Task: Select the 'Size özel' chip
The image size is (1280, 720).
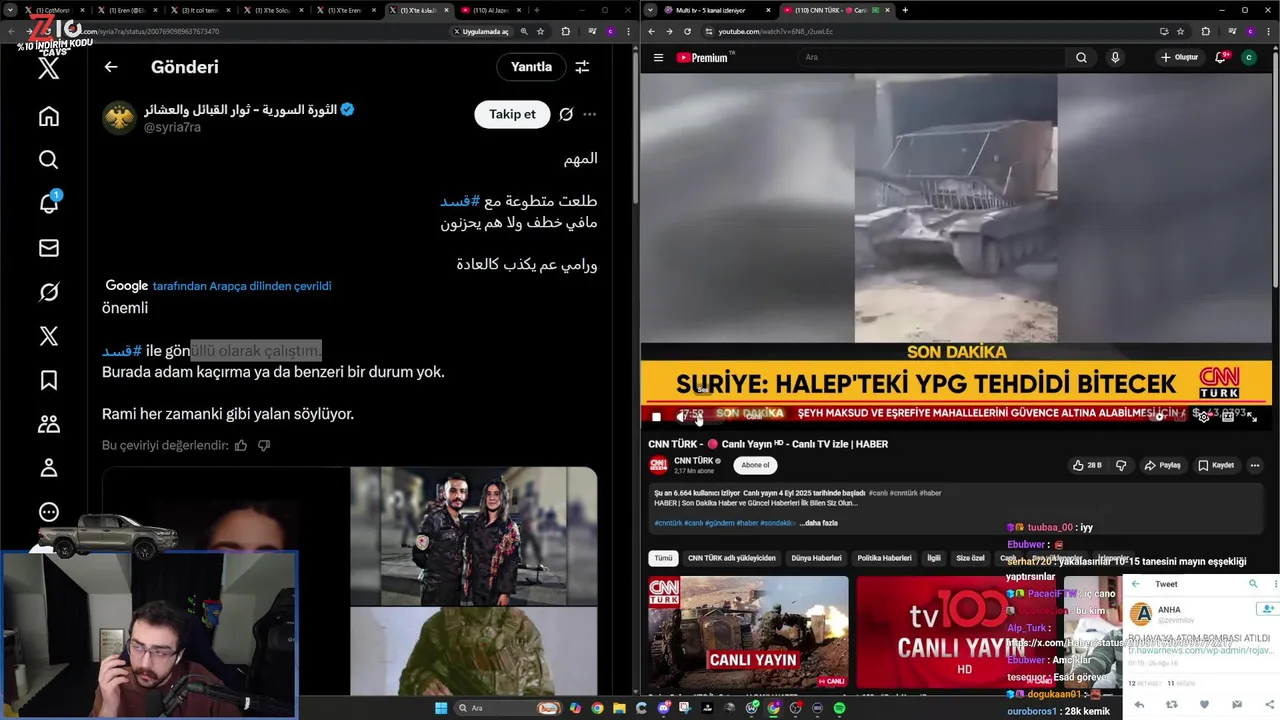Action: pyautogui.click(x=970, y=558)
